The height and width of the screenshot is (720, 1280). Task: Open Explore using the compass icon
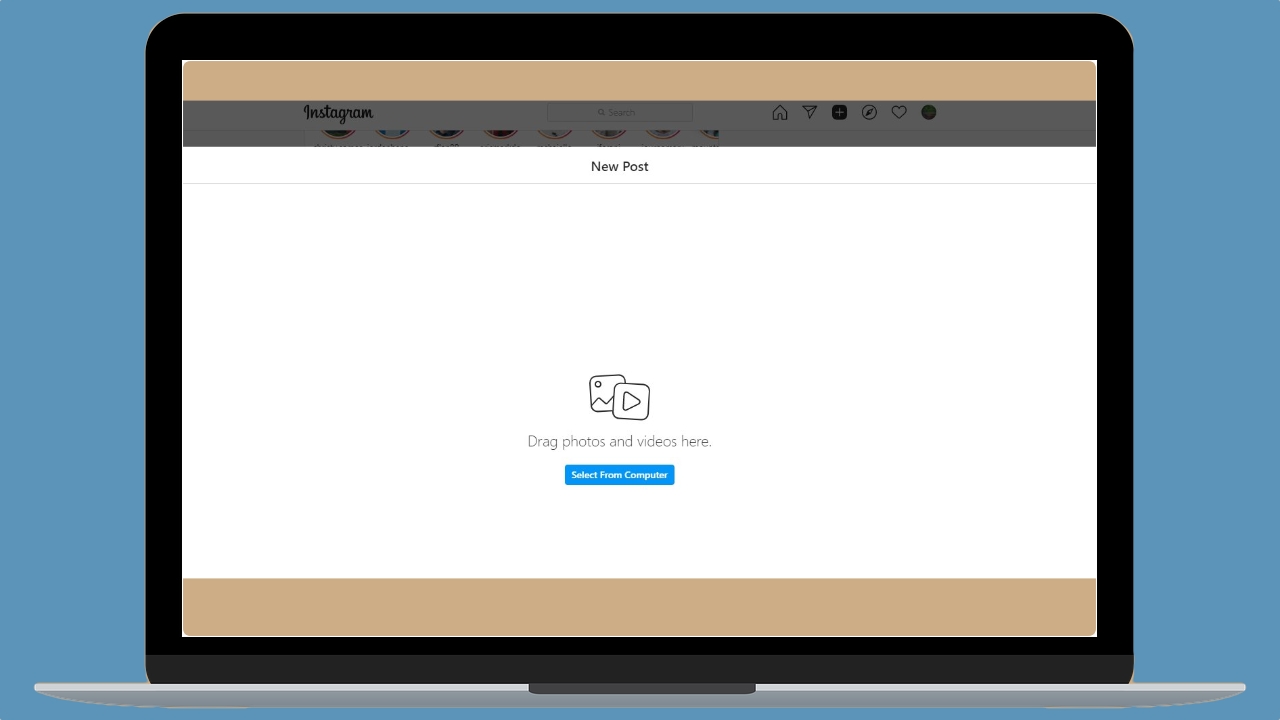(x=869, y=112)
